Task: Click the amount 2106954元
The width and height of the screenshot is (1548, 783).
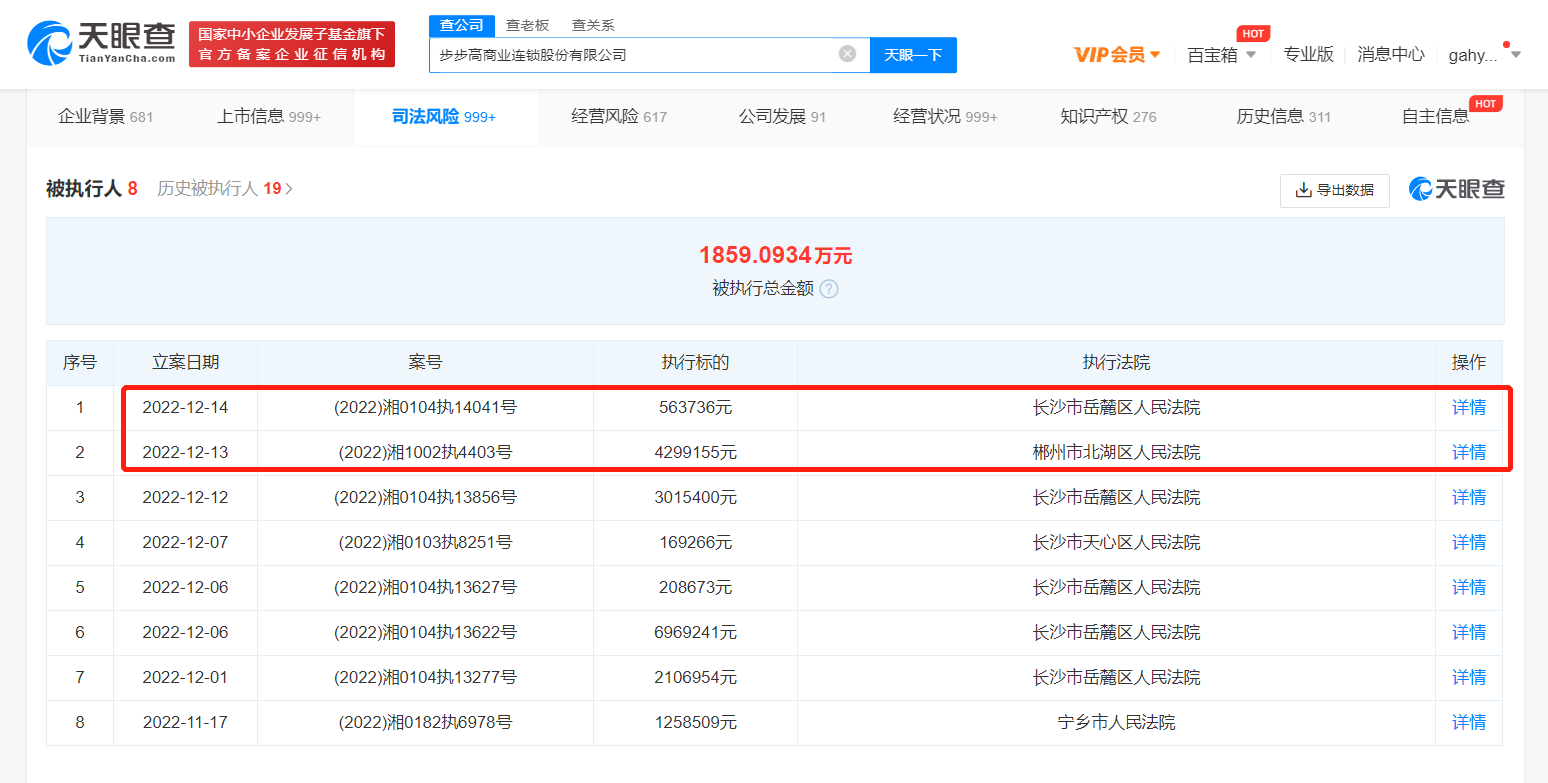Action: tap(695, 677)
